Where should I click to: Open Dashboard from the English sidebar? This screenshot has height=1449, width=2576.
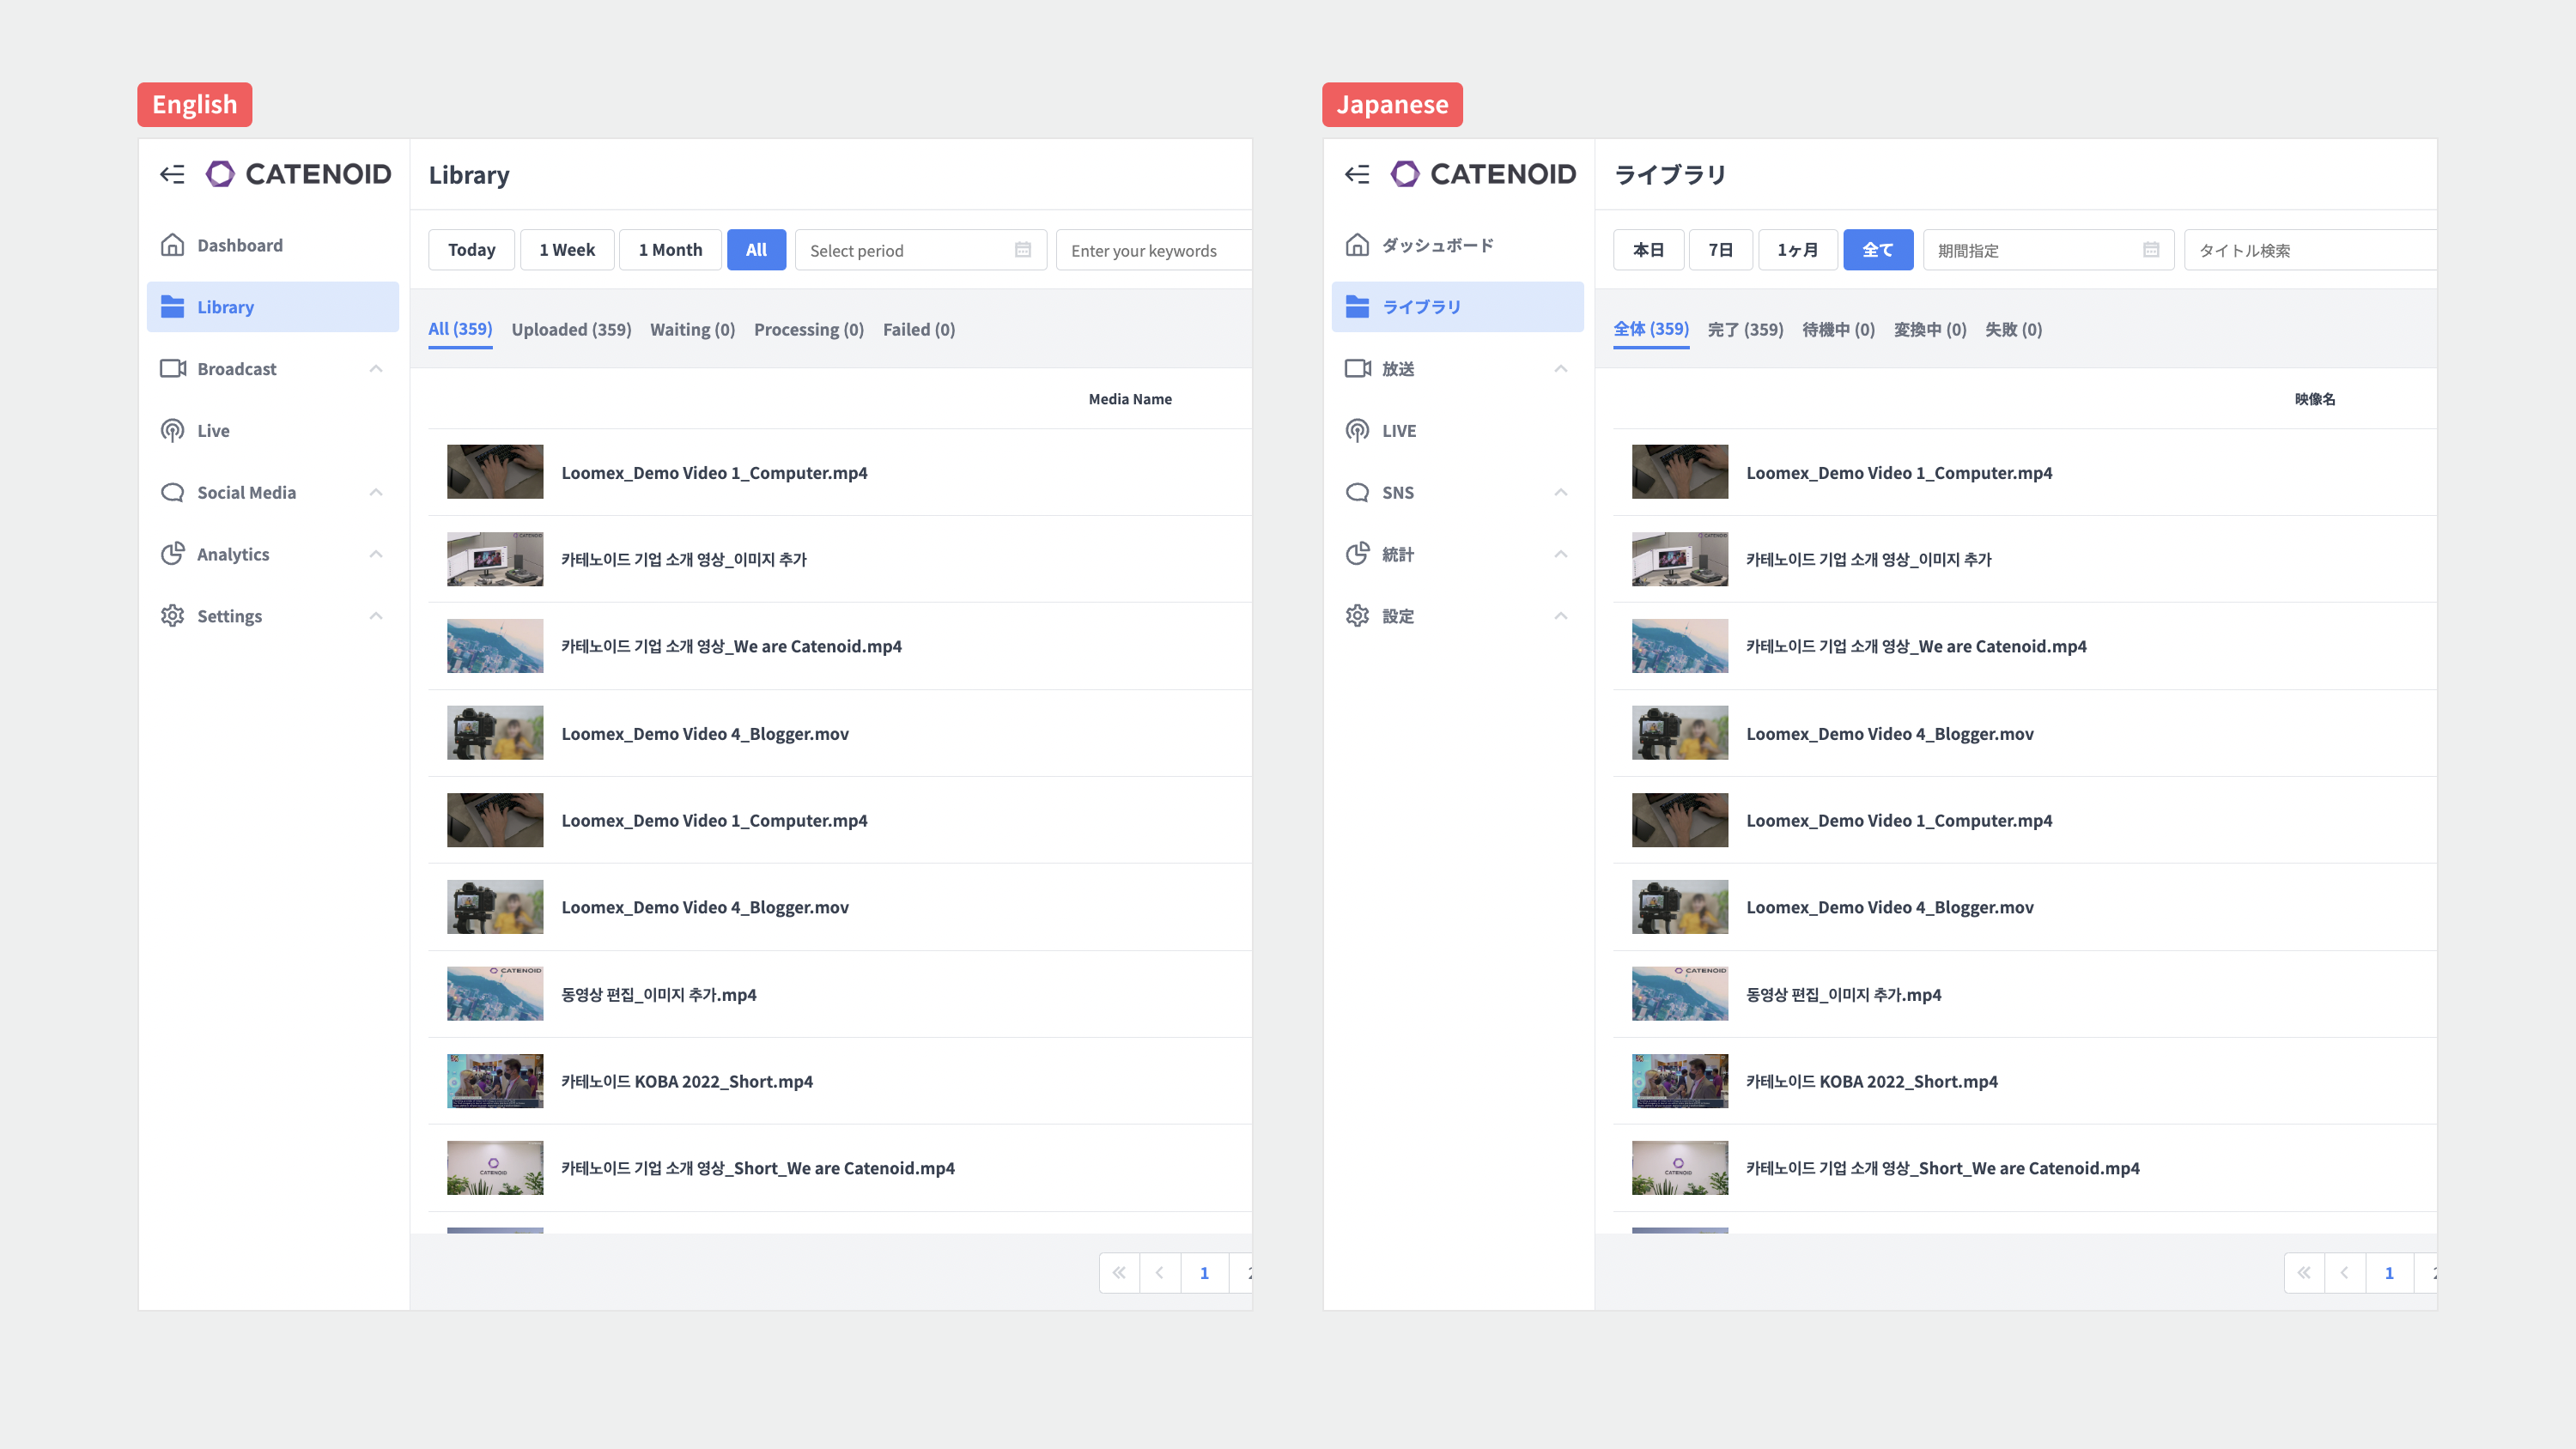tap(239, 245)
